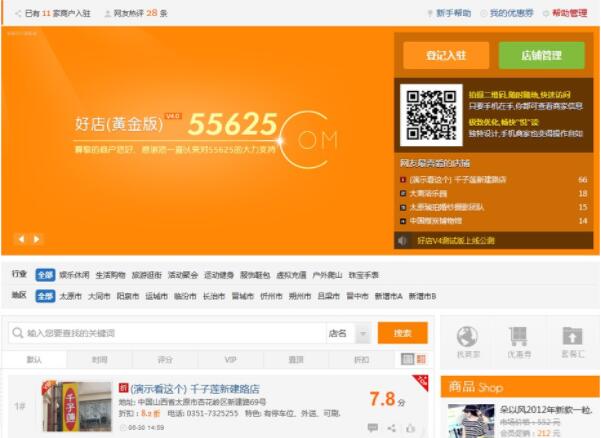Click the QR code image

tap(431, 115)
